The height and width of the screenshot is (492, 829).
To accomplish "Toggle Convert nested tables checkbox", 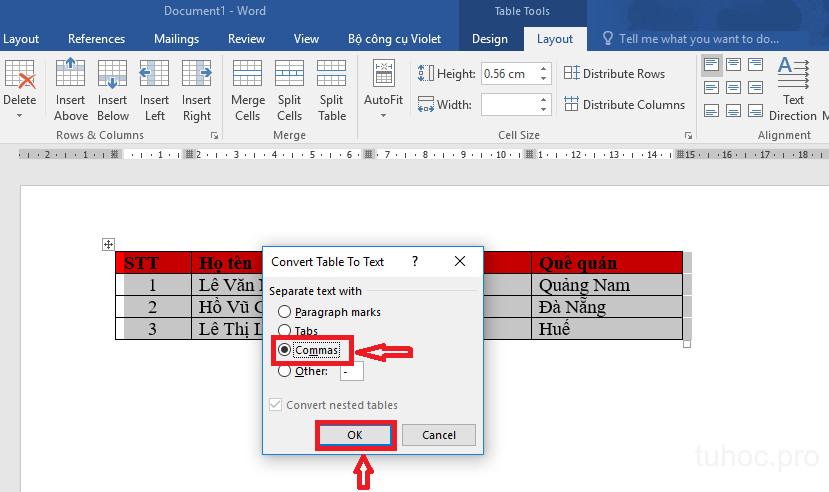I will pos(275,405).
